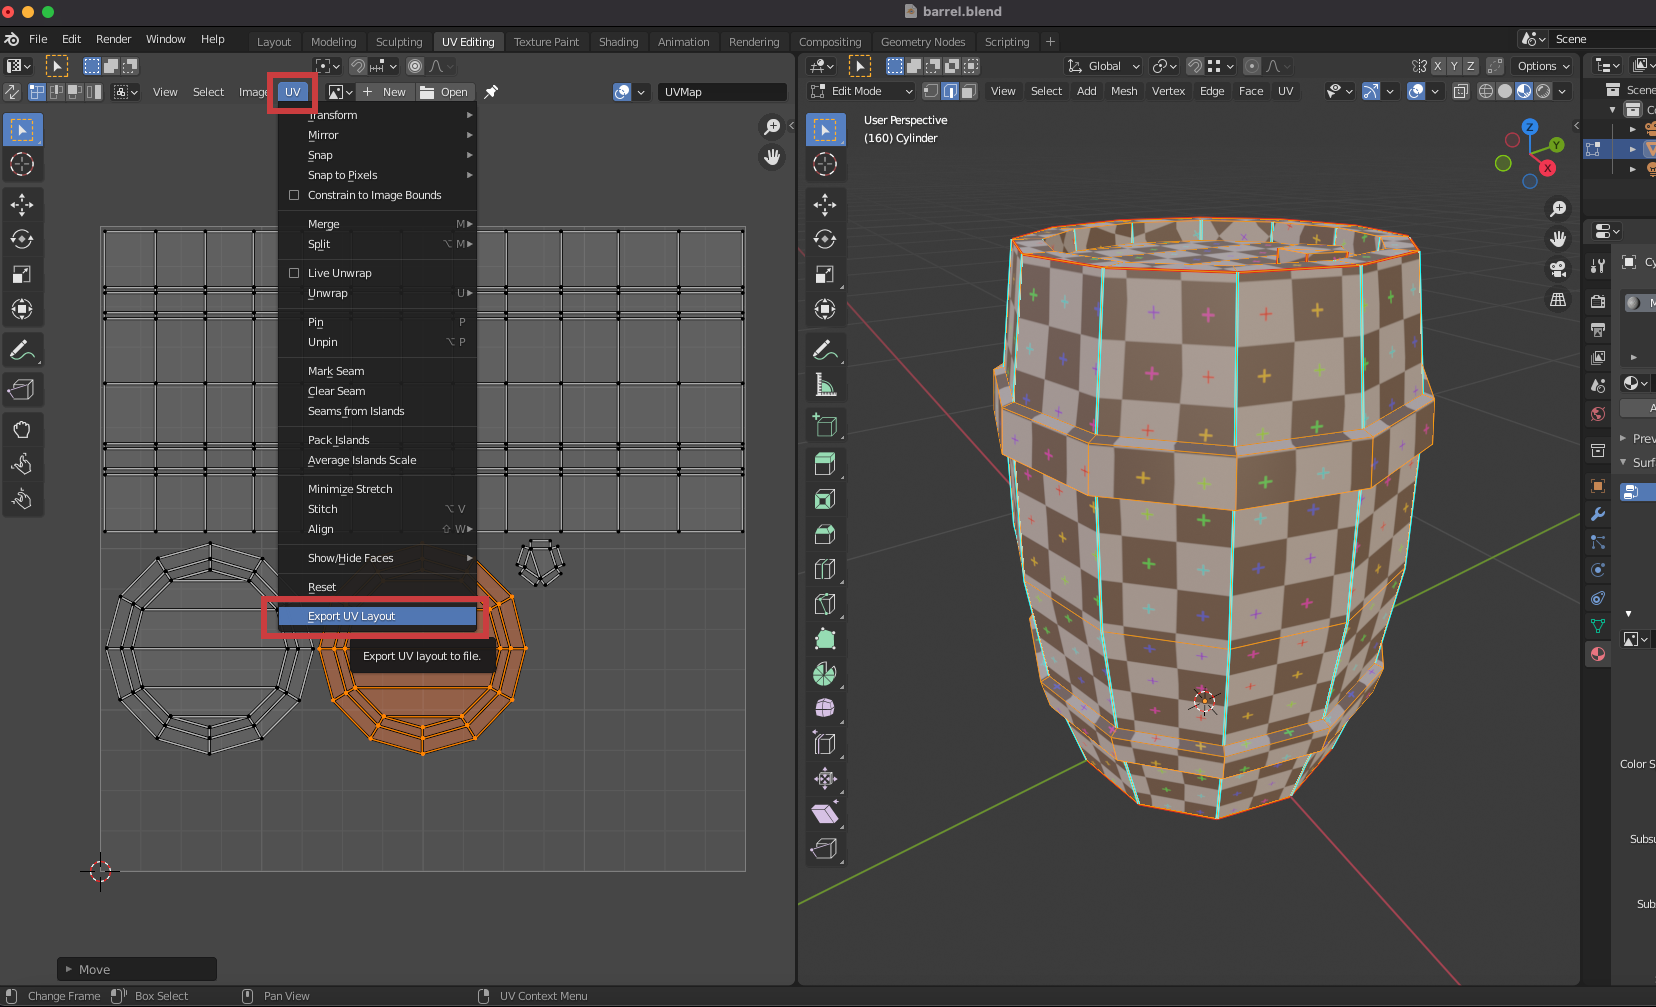Pin the image with the pin icon
The width and height of the screenshot is (1656, 1007).
491,92
